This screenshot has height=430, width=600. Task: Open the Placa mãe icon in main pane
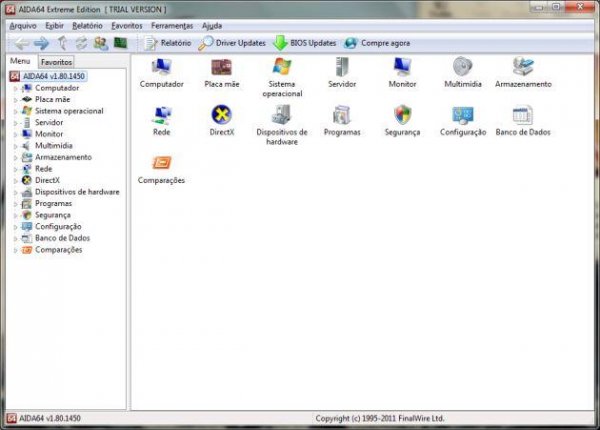[222, 68]
